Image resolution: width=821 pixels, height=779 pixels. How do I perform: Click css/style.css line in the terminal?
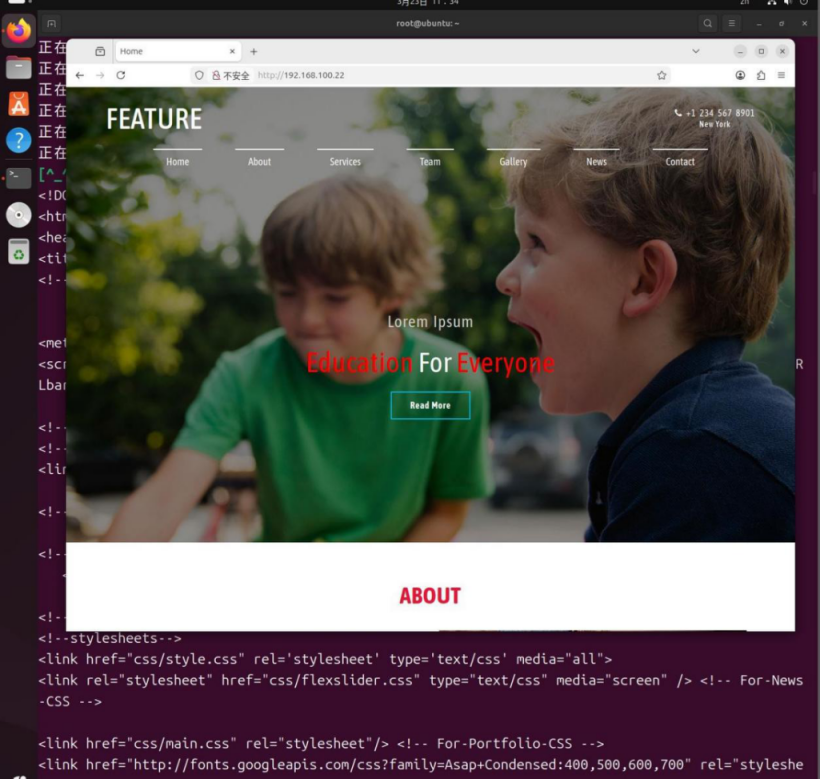click(x=325, y=659)
